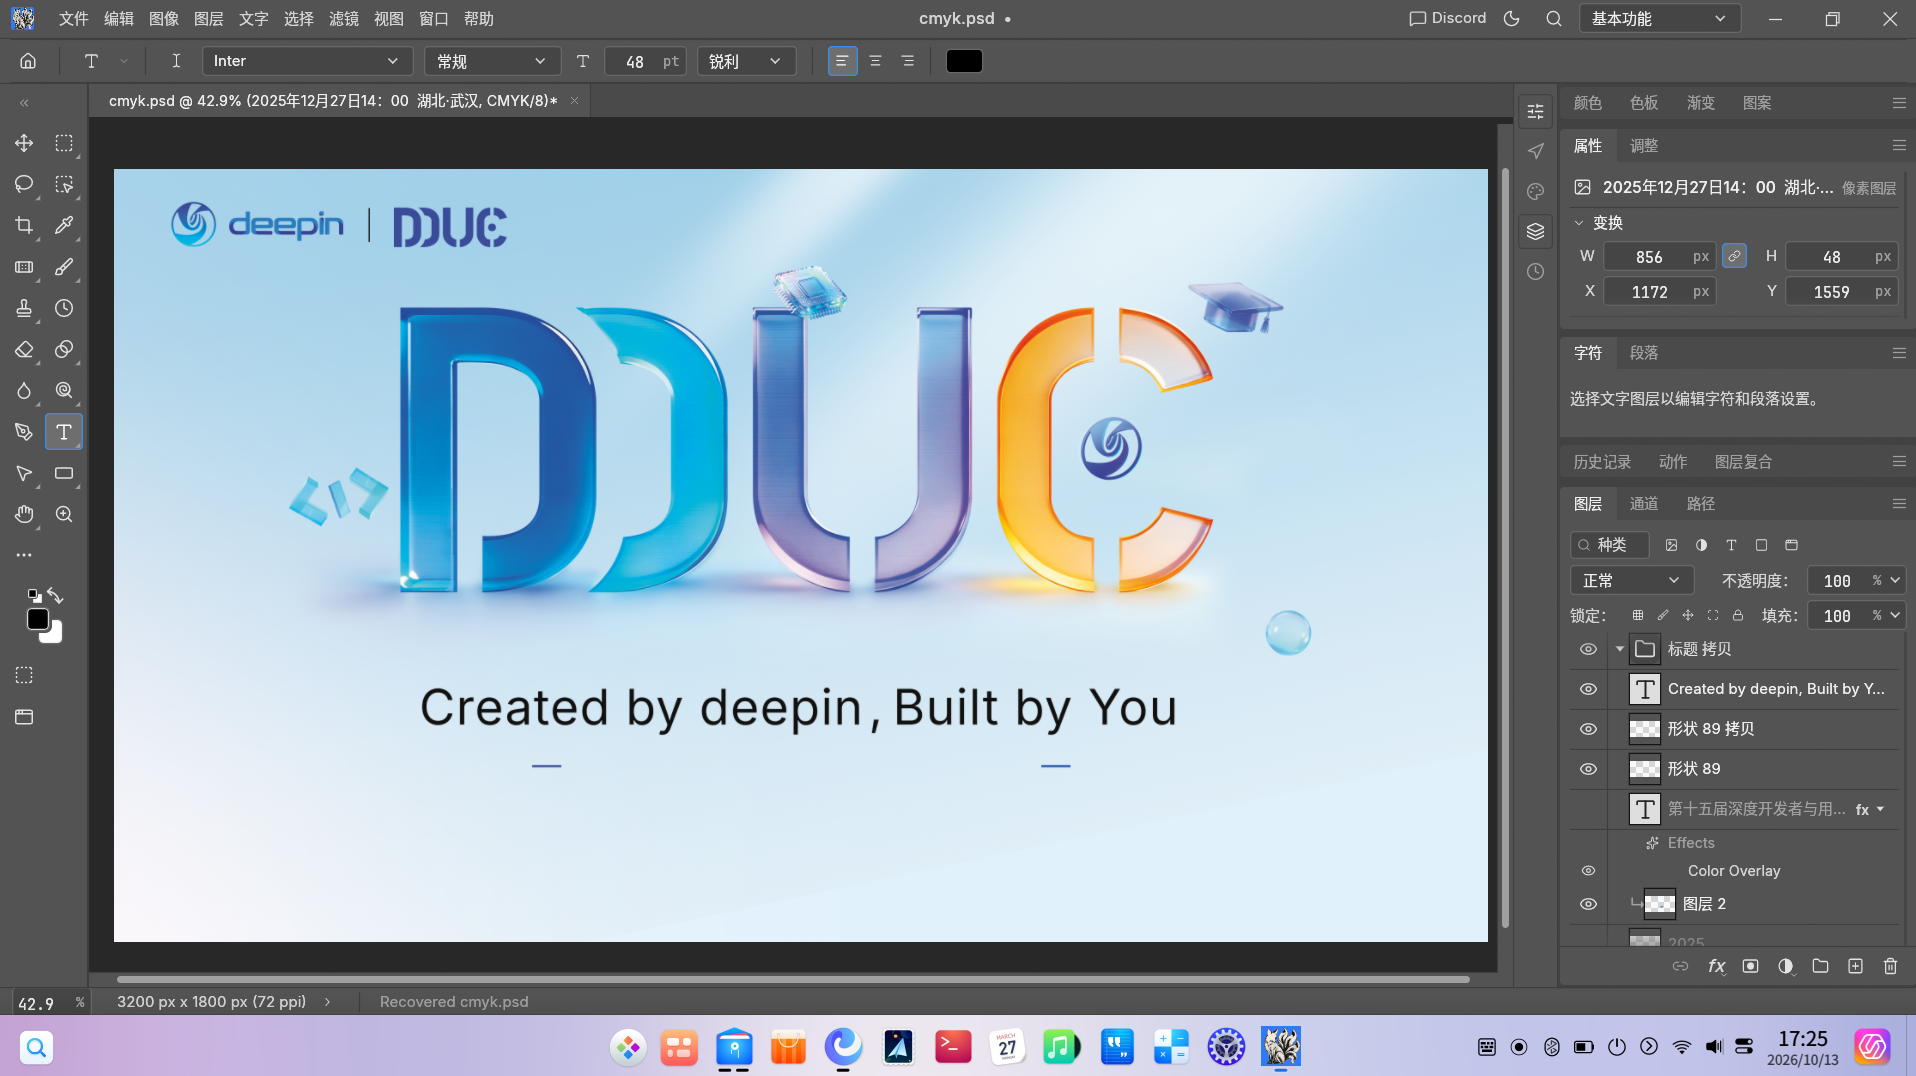Select the Hand tool
The height and width of the screenshot is (1076, 1916).
point(24,514)
